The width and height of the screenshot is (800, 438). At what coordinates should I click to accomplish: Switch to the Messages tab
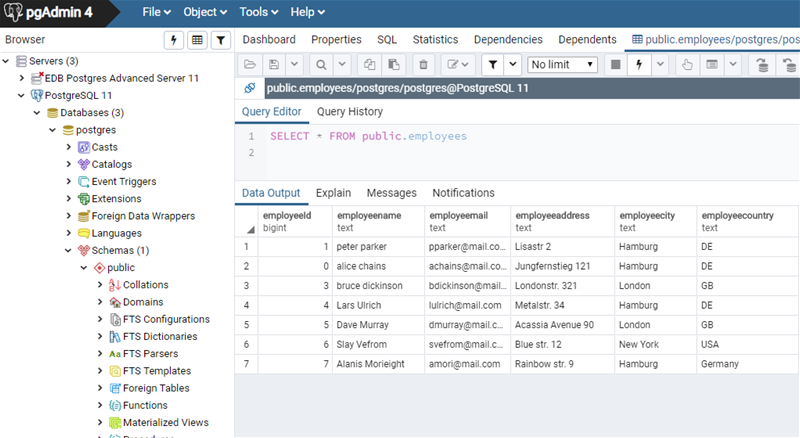(x=391, y=193)
